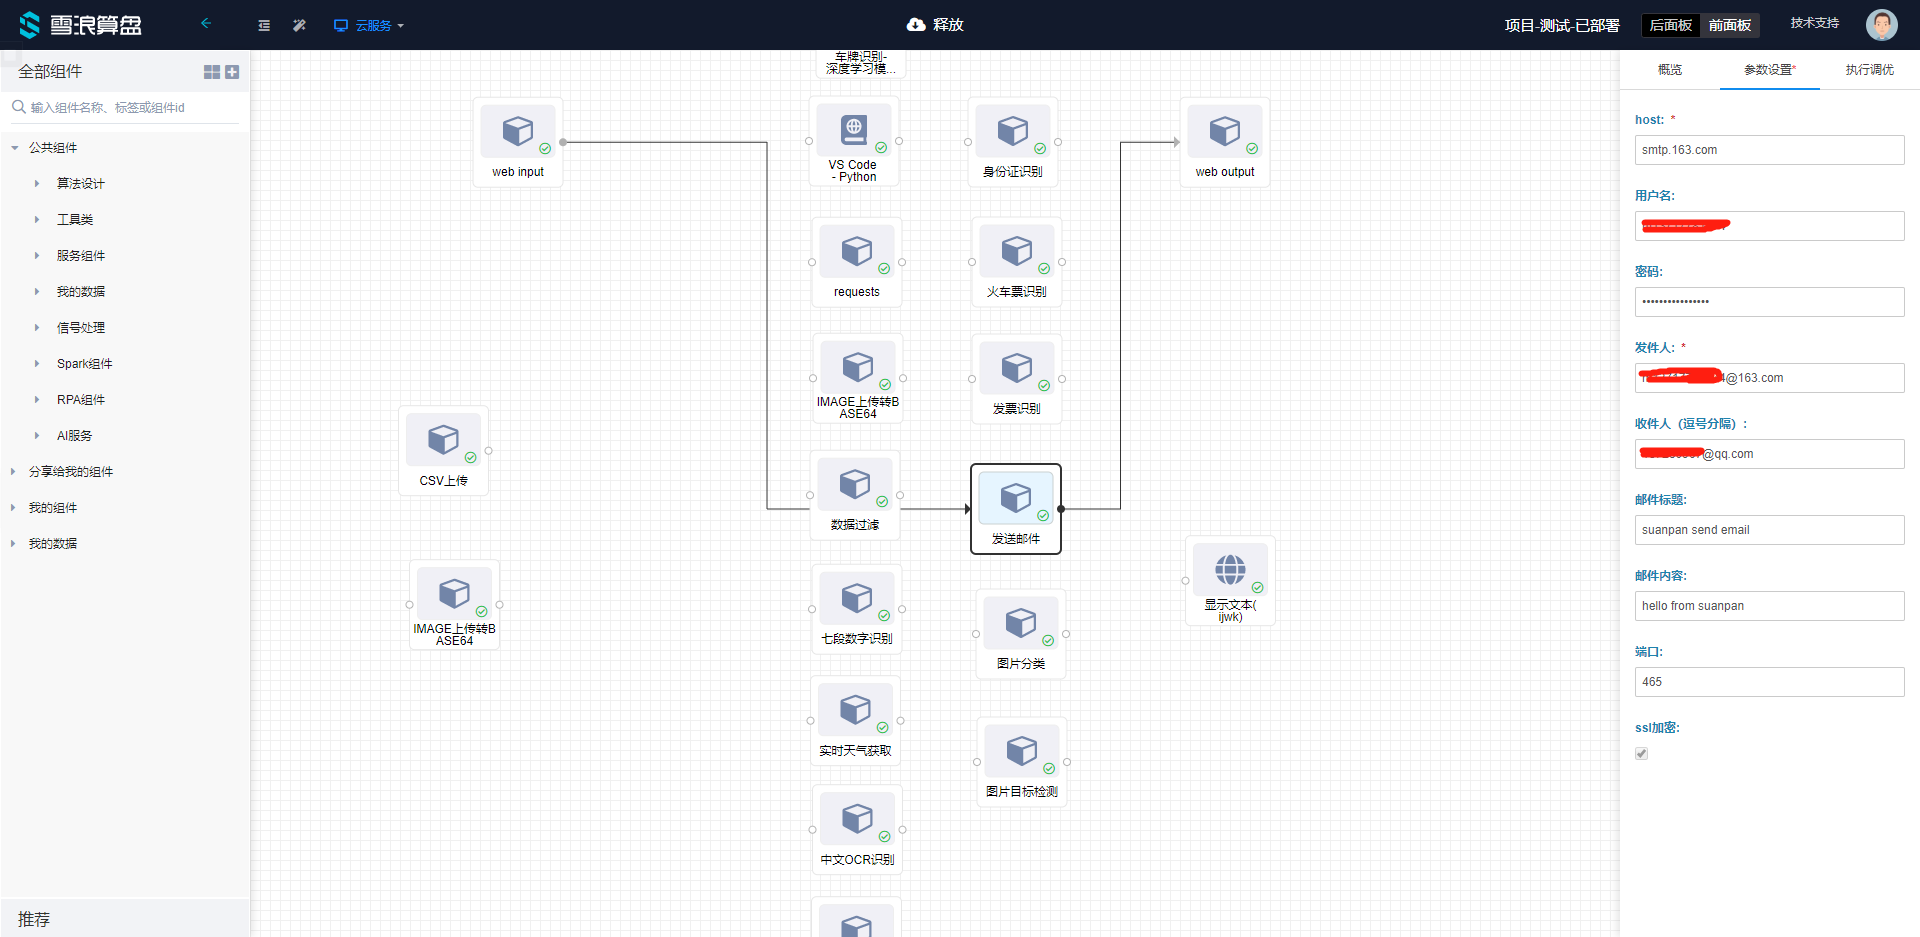Click the magic wand tool icon

click(x=299, y=25)
